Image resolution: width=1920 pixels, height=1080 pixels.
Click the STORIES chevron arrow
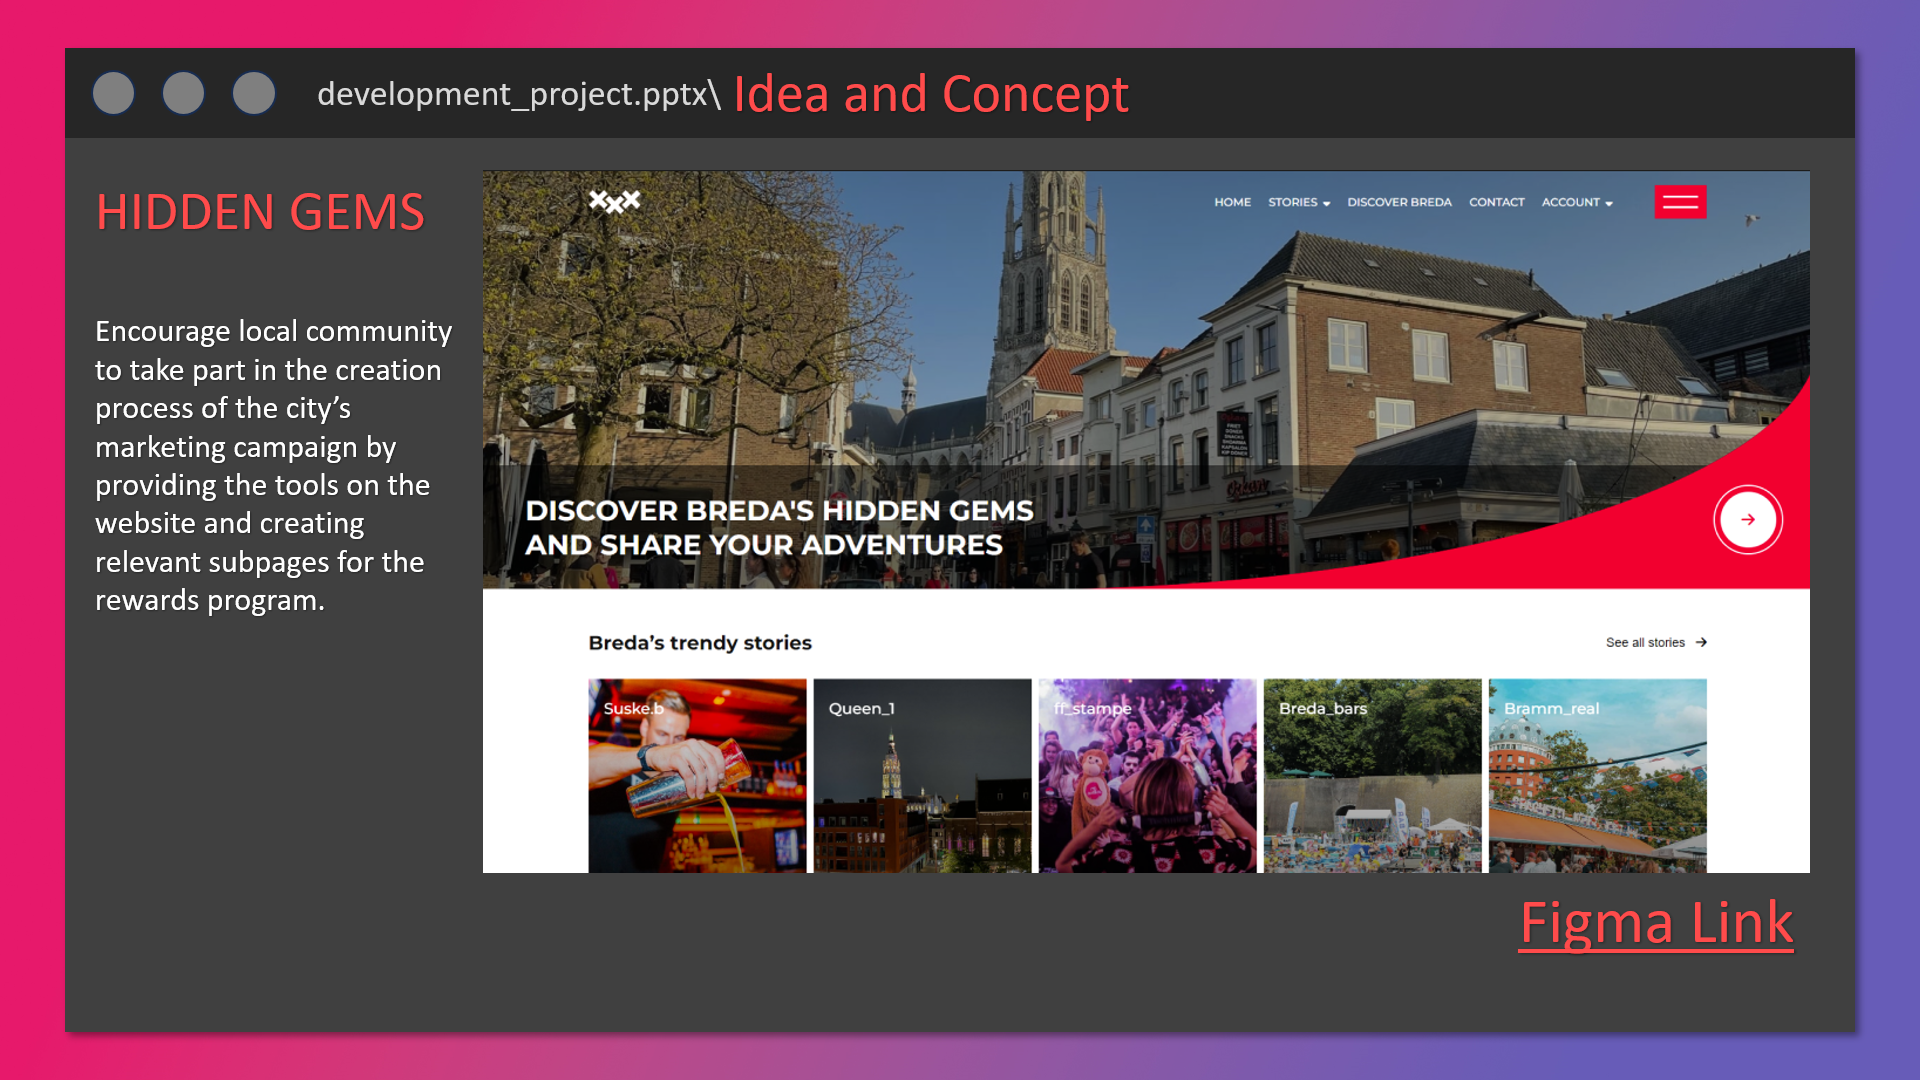click(1327, 202)
